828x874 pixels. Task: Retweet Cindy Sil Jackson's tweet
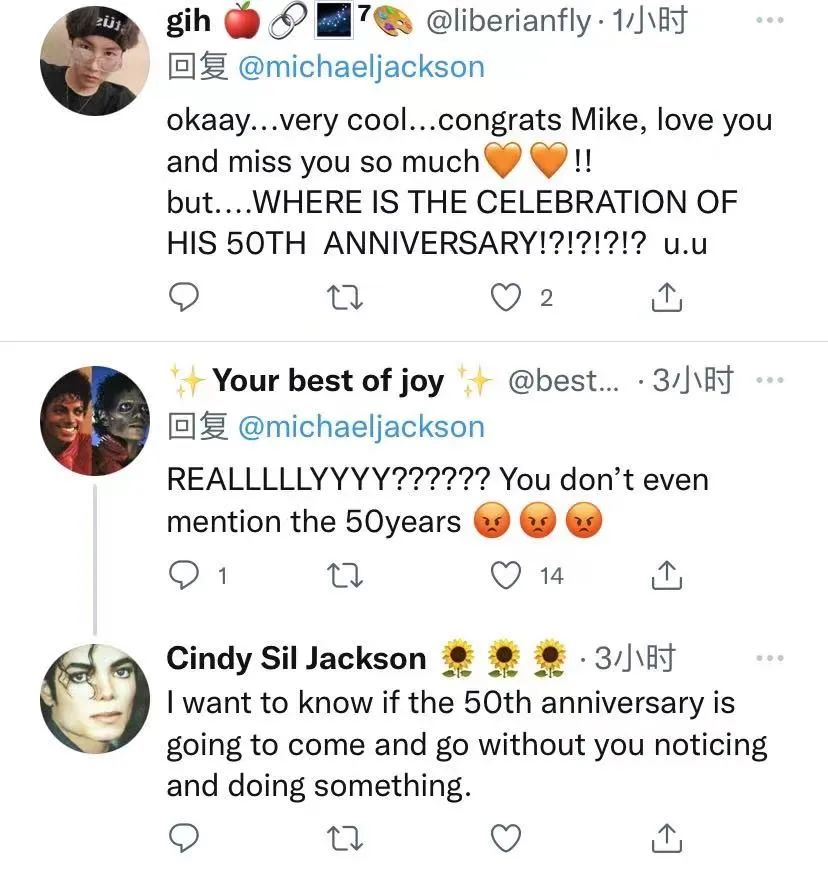346,836
